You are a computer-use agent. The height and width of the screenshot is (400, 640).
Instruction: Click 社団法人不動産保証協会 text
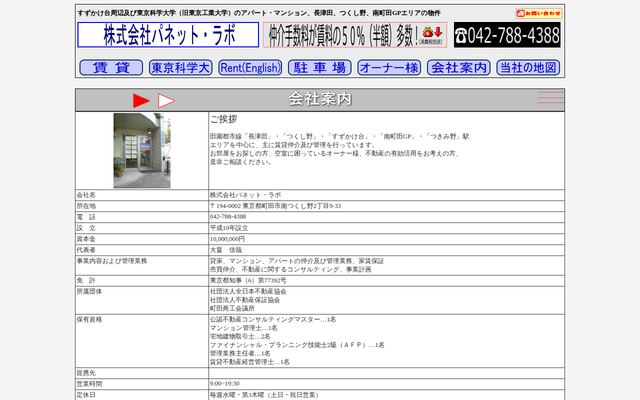[x=245, y=300]
